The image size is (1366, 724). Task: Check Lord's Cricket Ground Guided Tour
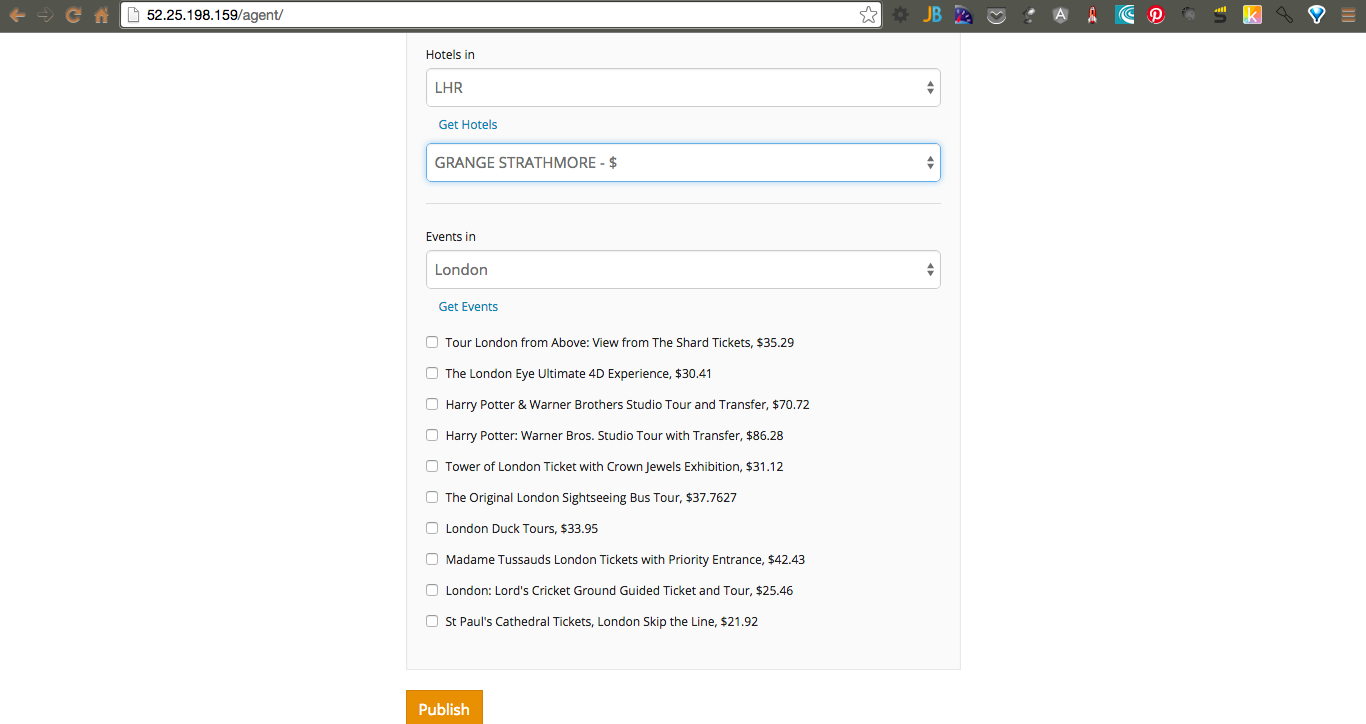[432, 590]
